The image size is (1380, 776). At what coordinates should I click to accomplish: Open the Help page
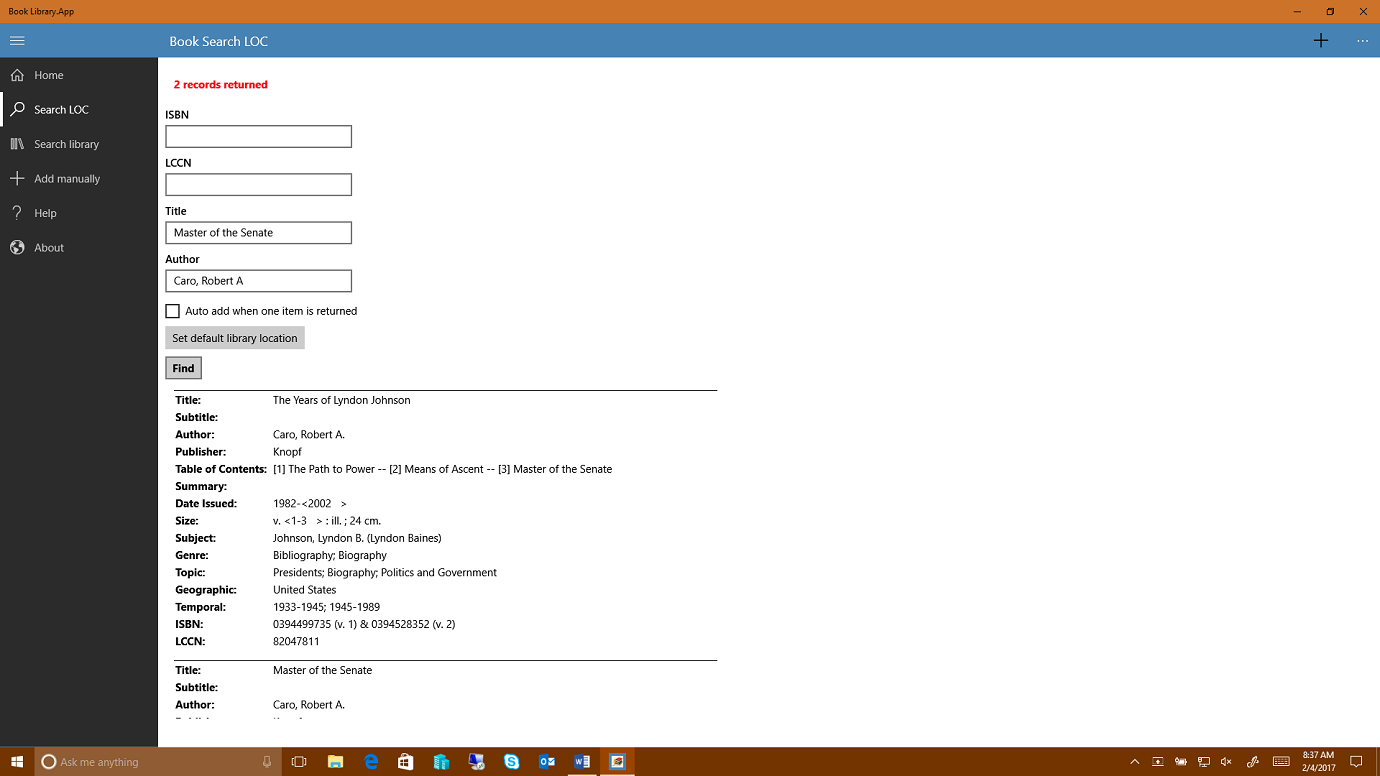[x=79, y=213]
